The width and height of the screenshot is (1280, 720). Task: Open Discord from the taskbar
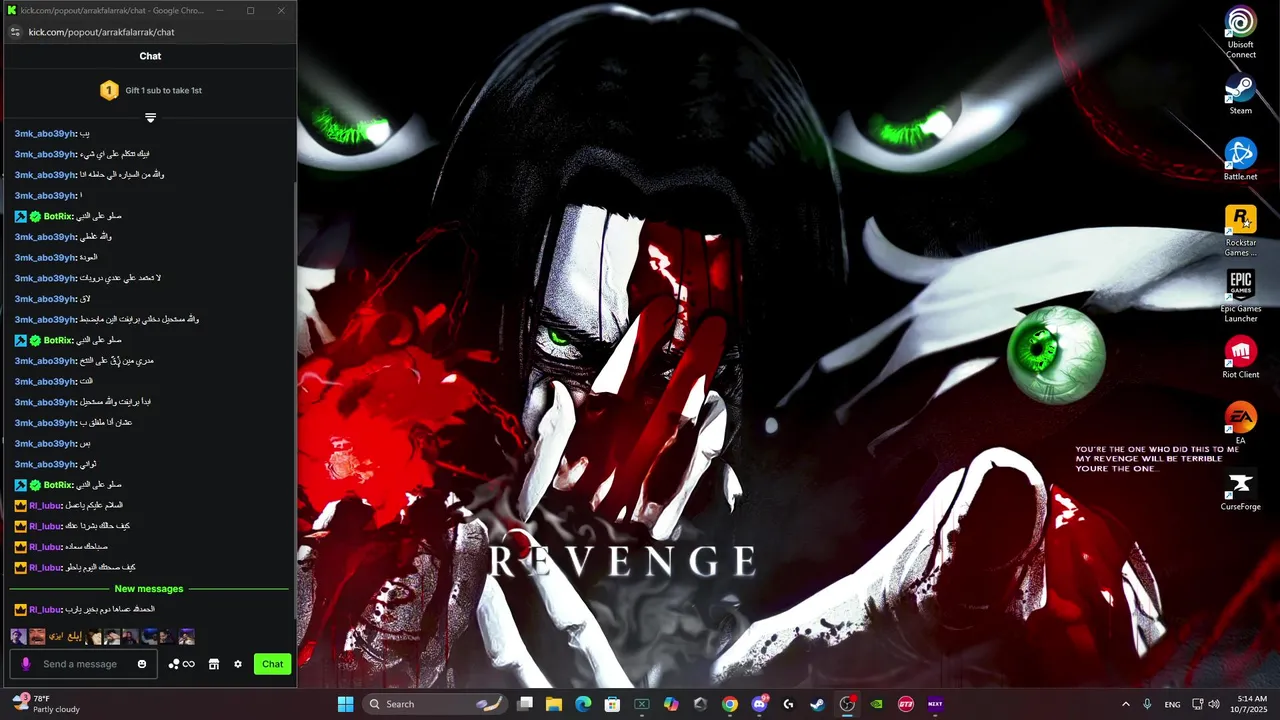click(759, 704)
